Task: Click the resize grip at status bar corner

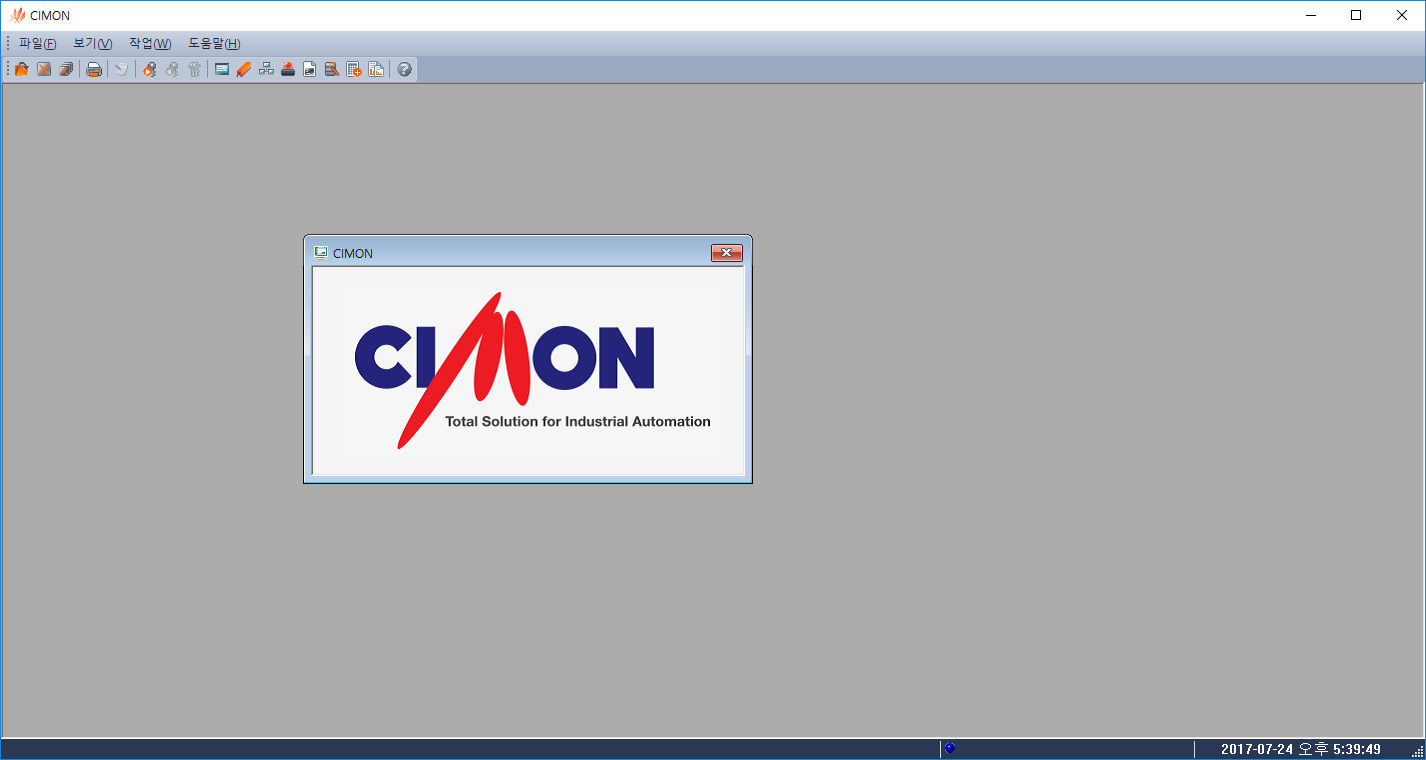Action: 1418,752
